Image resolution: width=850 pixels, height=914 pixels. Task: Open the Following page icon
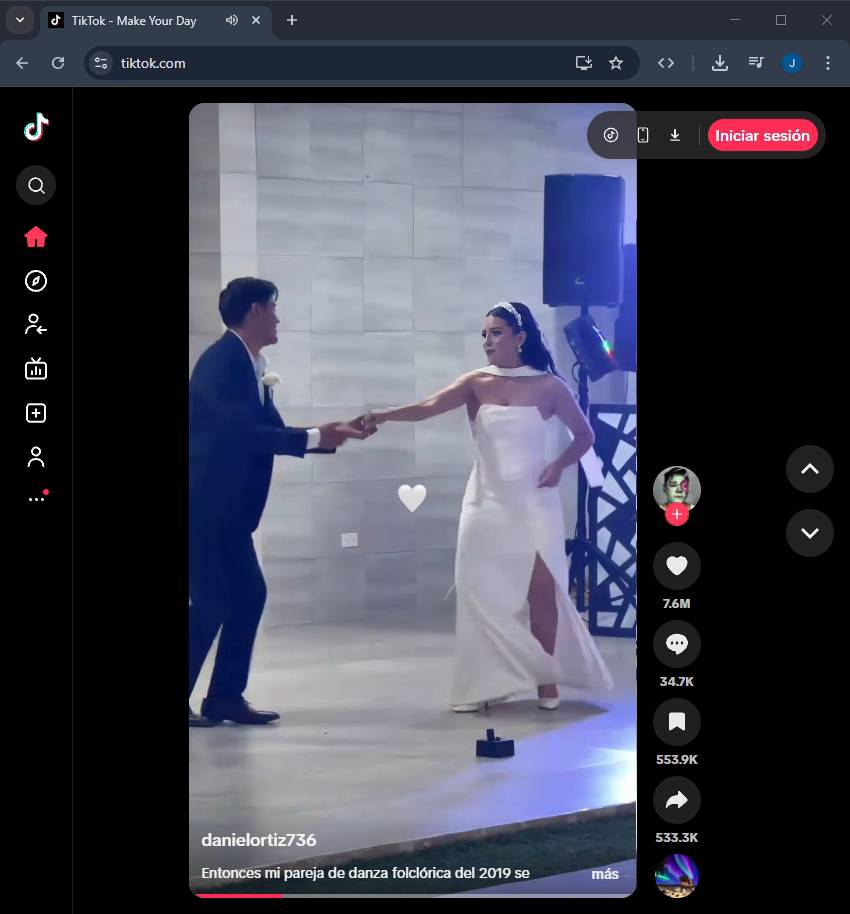click(36, 324)
